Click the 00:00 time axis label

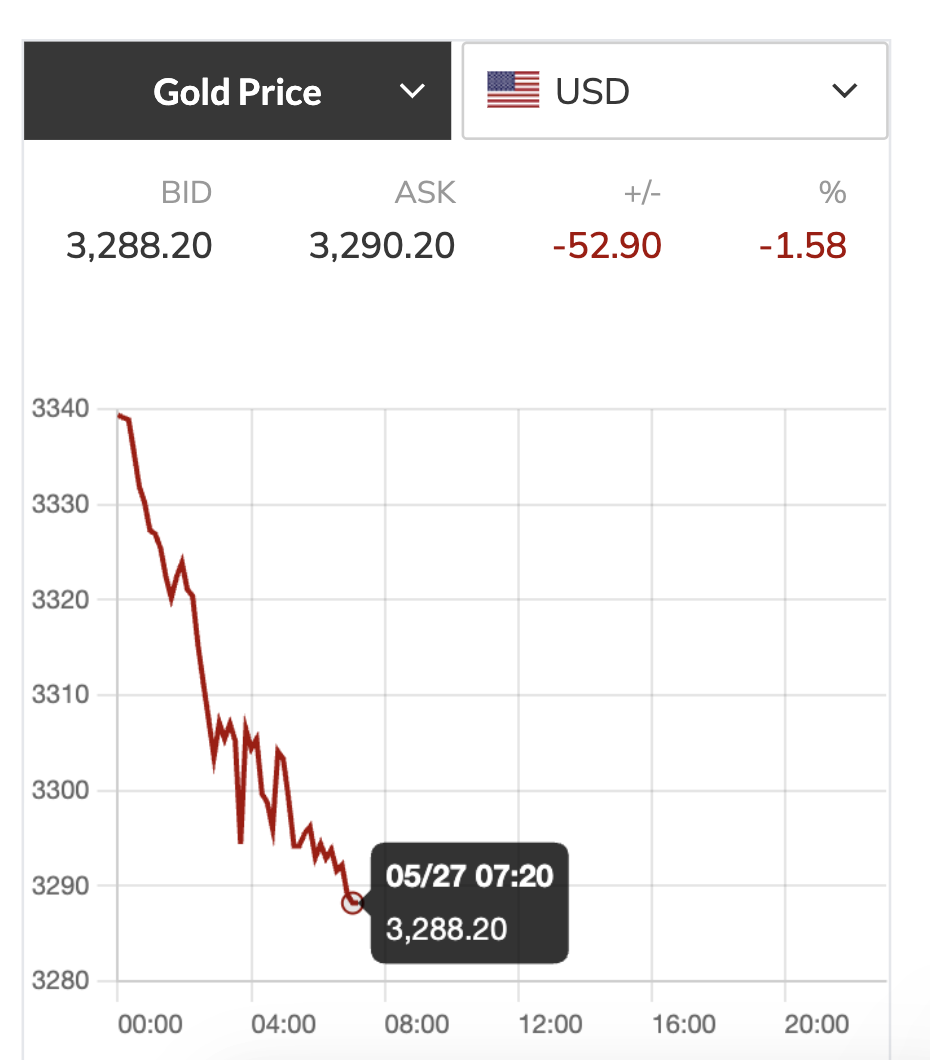(150, 1024)
